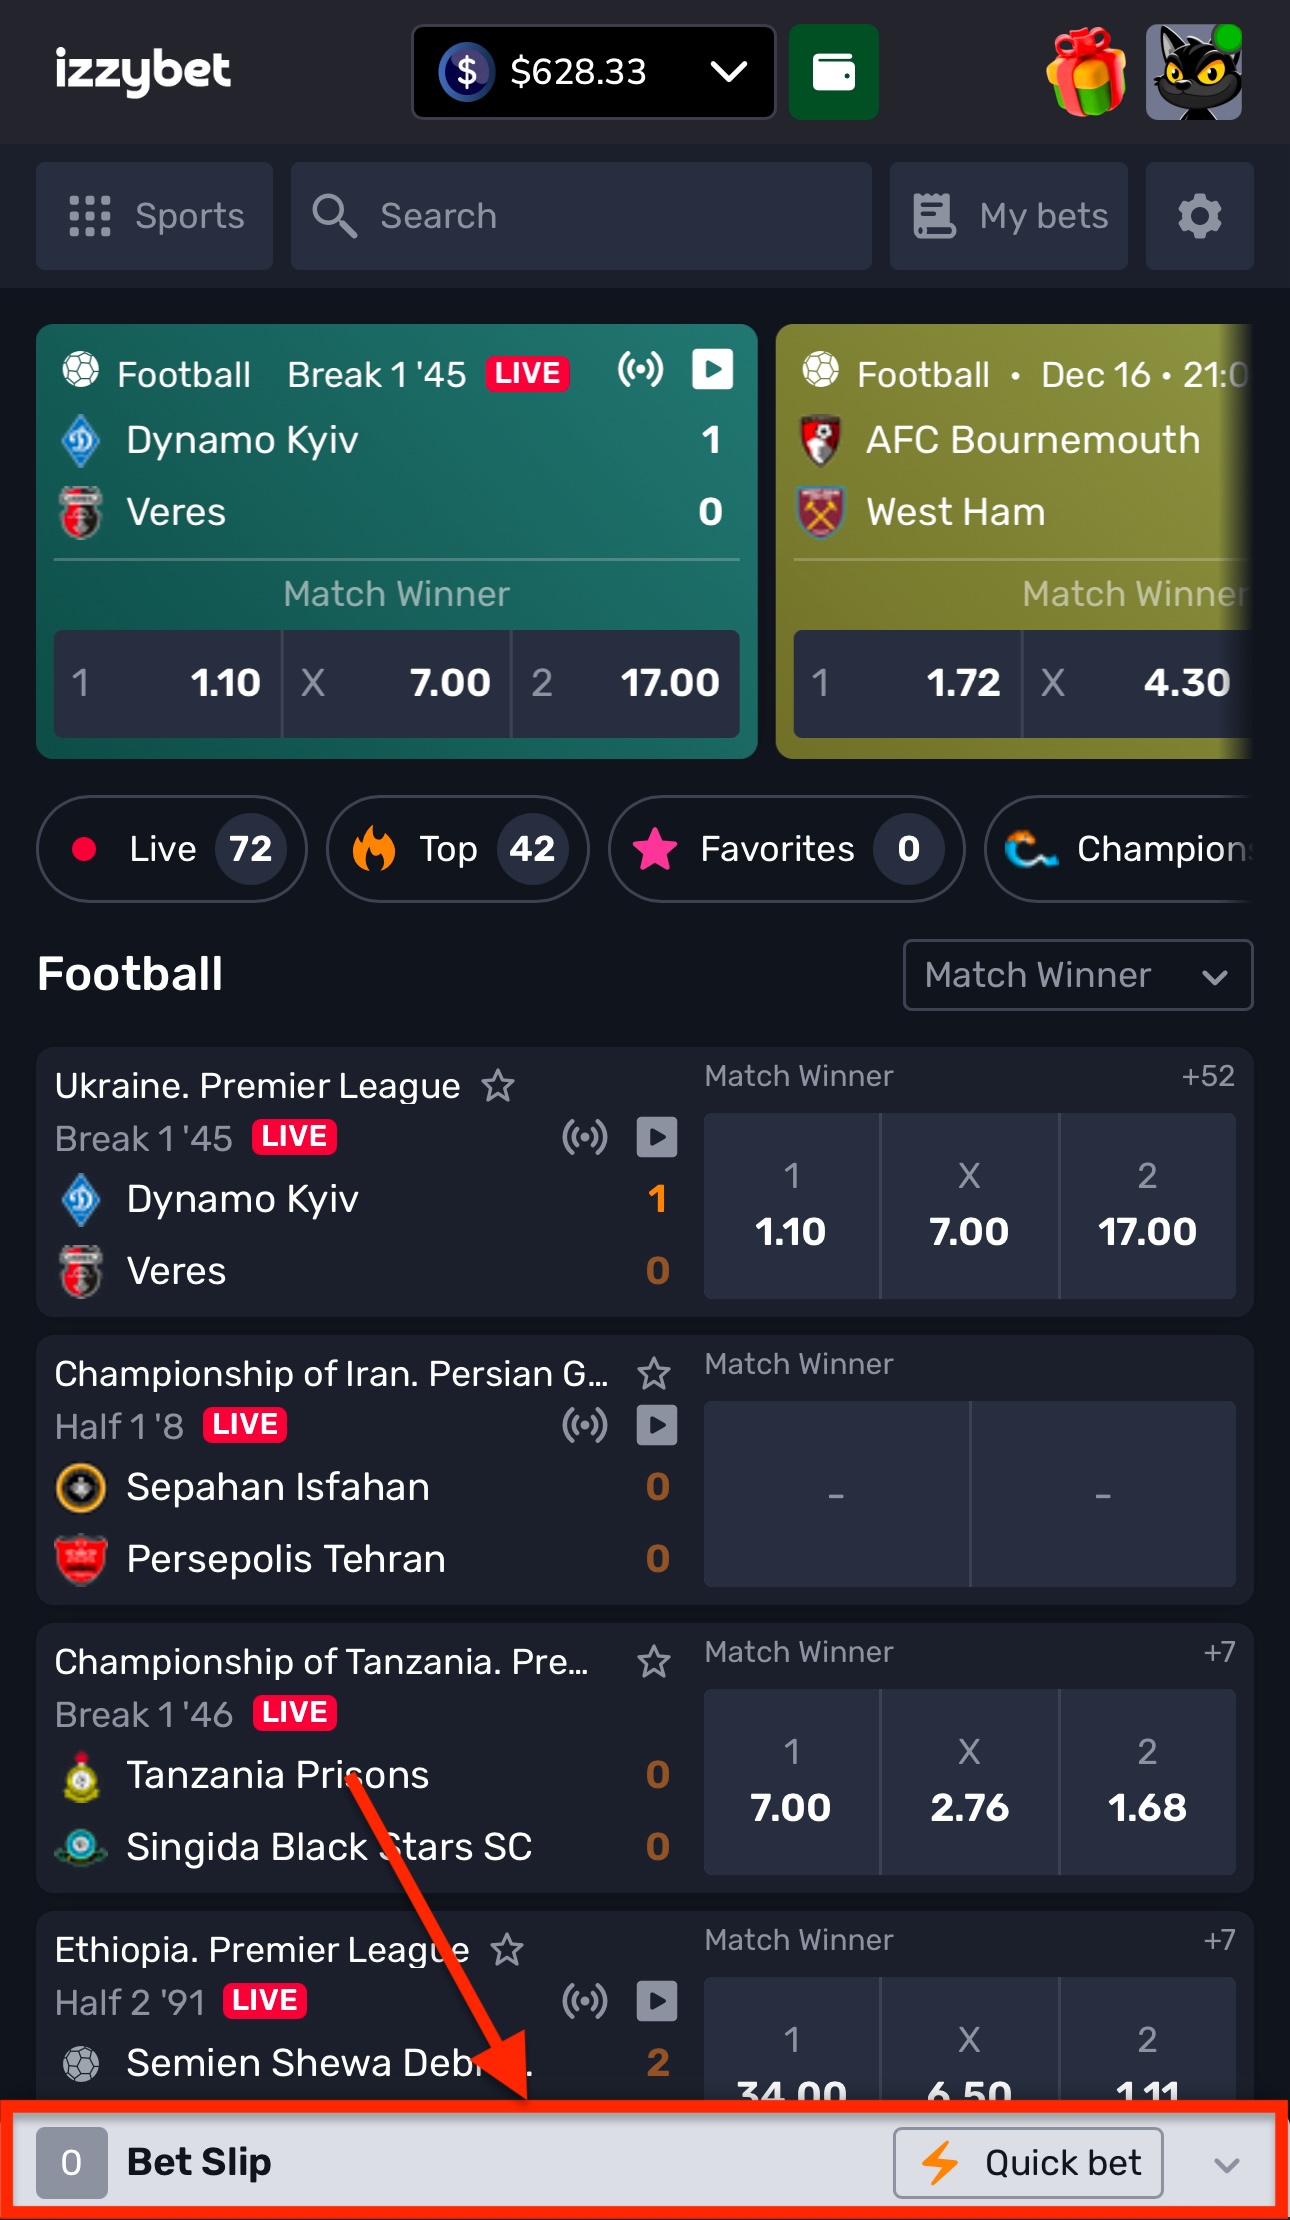Open the black cat profile avatar
This screenshot has width=1290, height=2220.
point(1195,72)
